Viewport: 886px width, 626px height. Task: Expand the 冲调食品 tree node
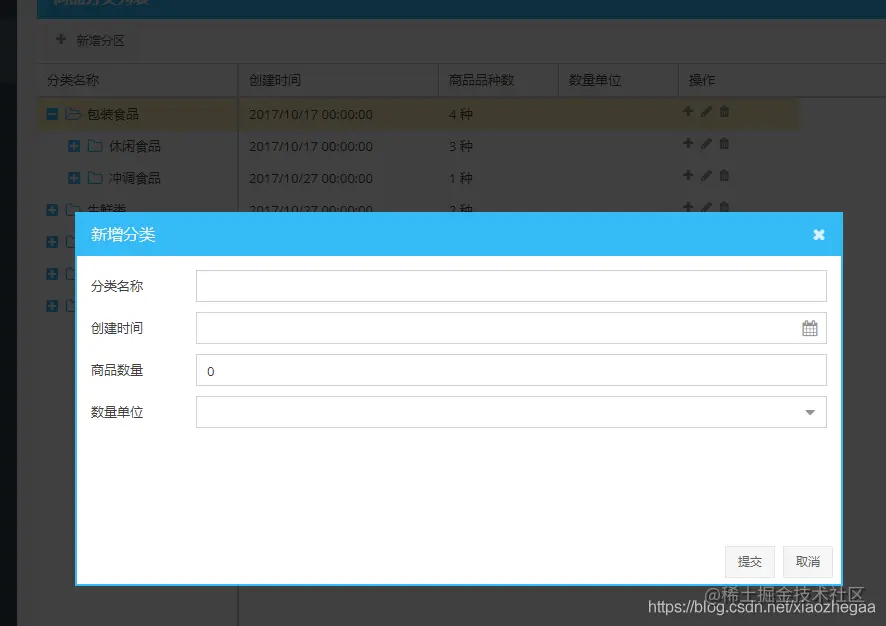click(73, 178)
